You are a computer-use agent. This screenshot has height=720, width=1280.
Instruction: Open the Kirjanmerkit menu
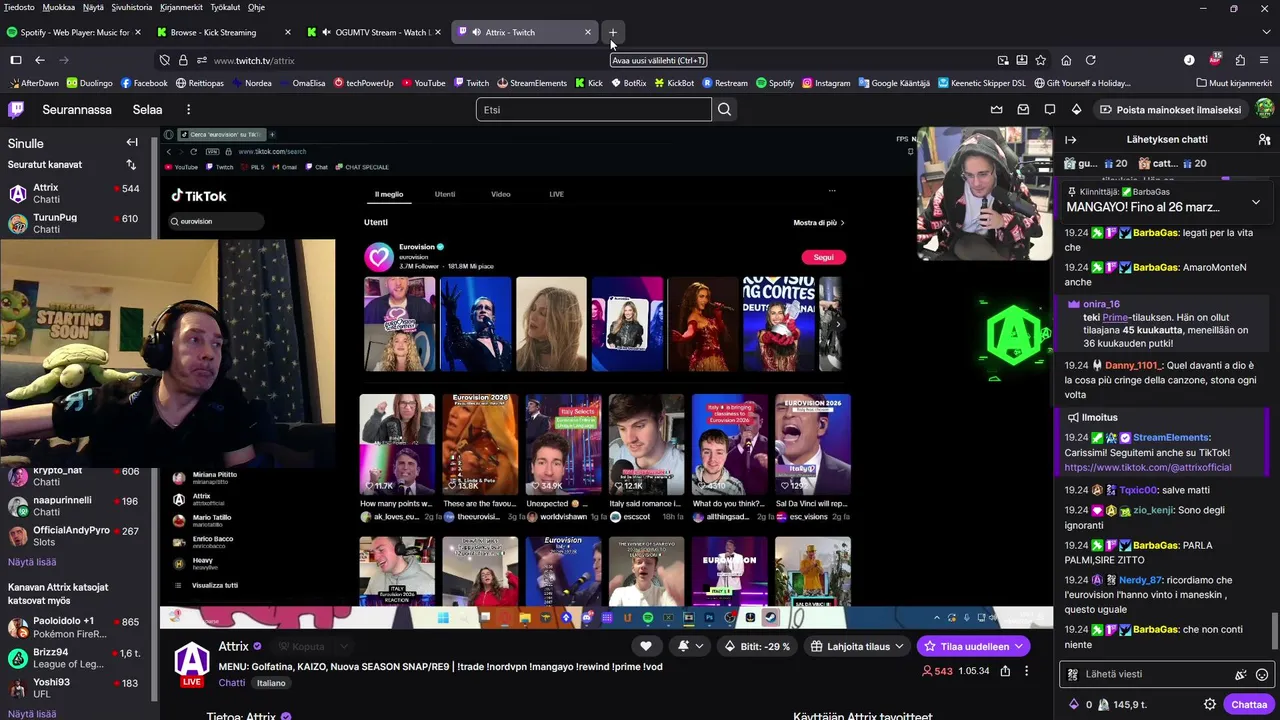coord(180,7)
